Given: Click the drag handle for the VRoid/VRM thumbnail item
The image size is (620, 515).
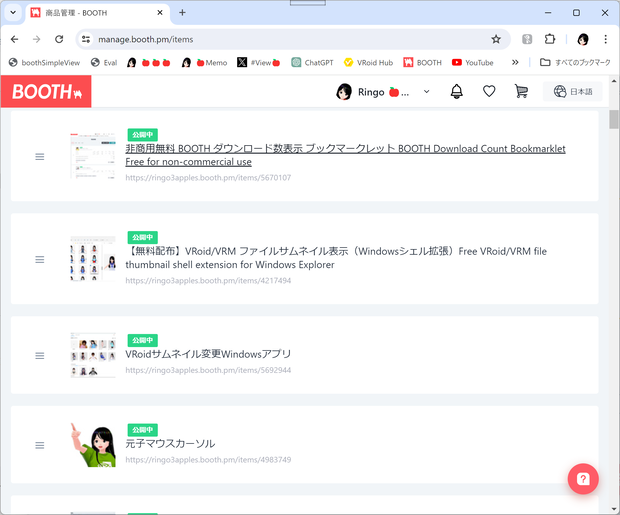Looking at the screenshot, I should click(x=40, y=259).
